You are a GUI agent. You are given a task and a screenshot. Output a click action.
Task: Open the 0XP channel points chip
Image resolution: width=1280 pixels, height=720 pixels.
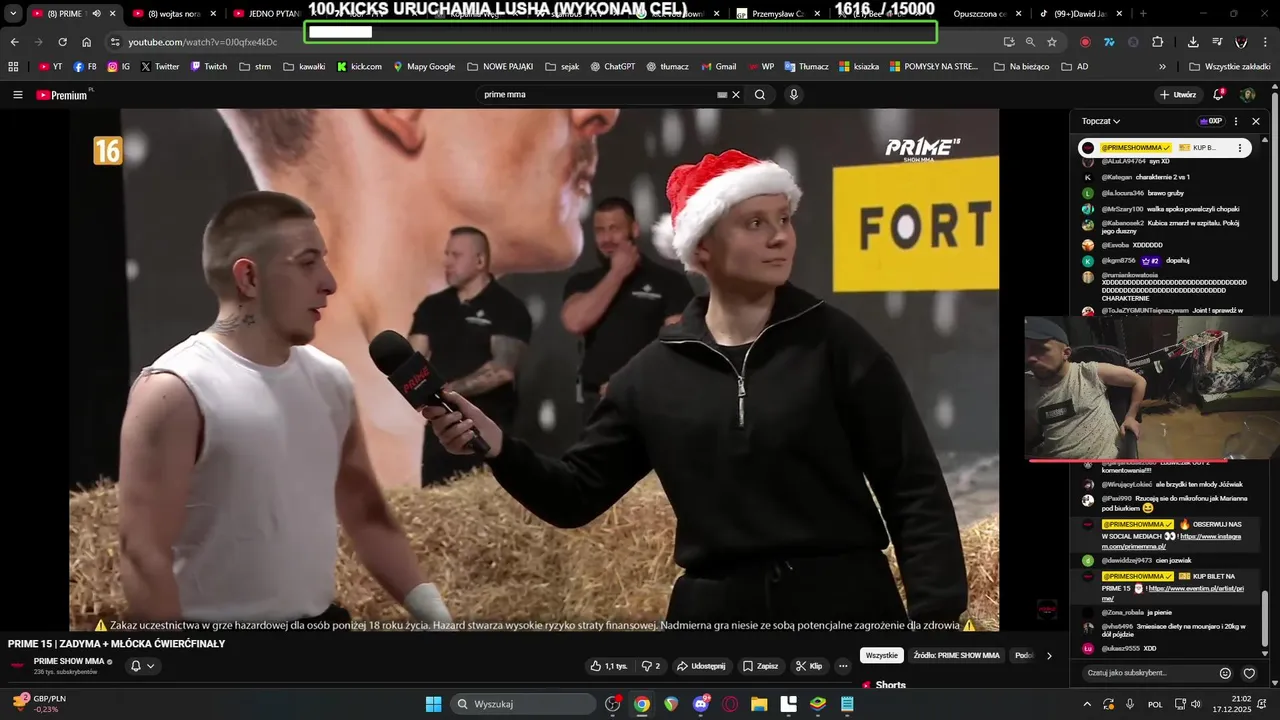1210,121
